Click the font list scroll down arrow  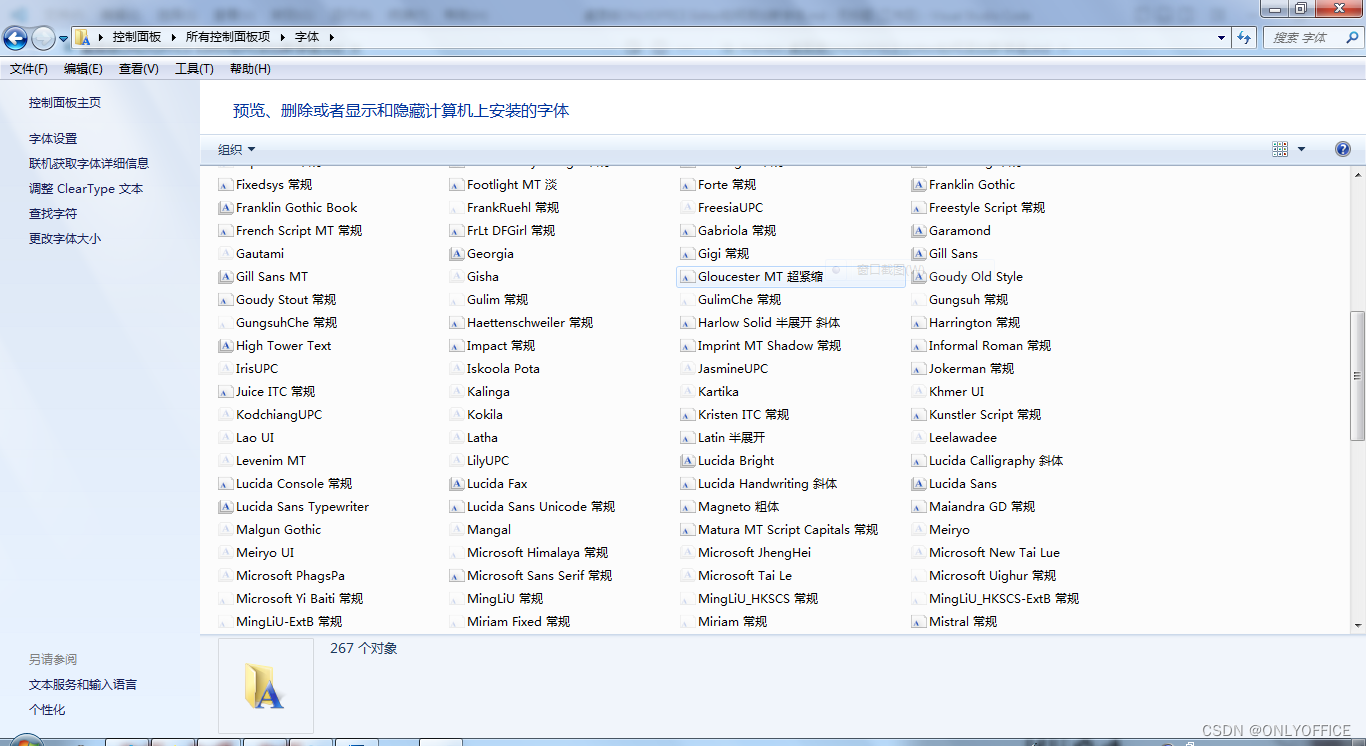click(x=1358, y=625)
